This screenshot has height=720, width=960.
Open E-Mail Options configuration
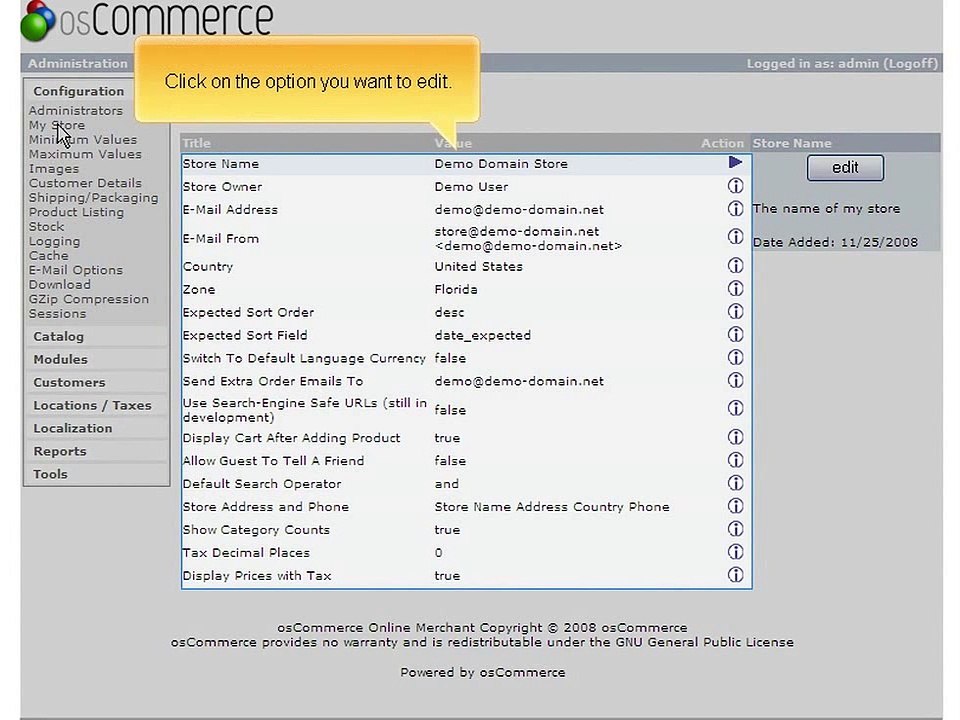point(76,270)
